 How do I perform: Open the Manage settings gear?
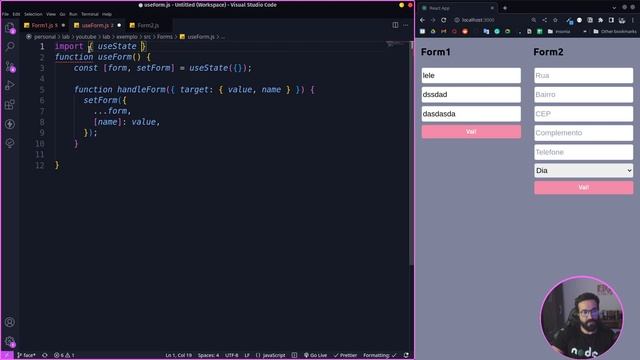[10, 341]
